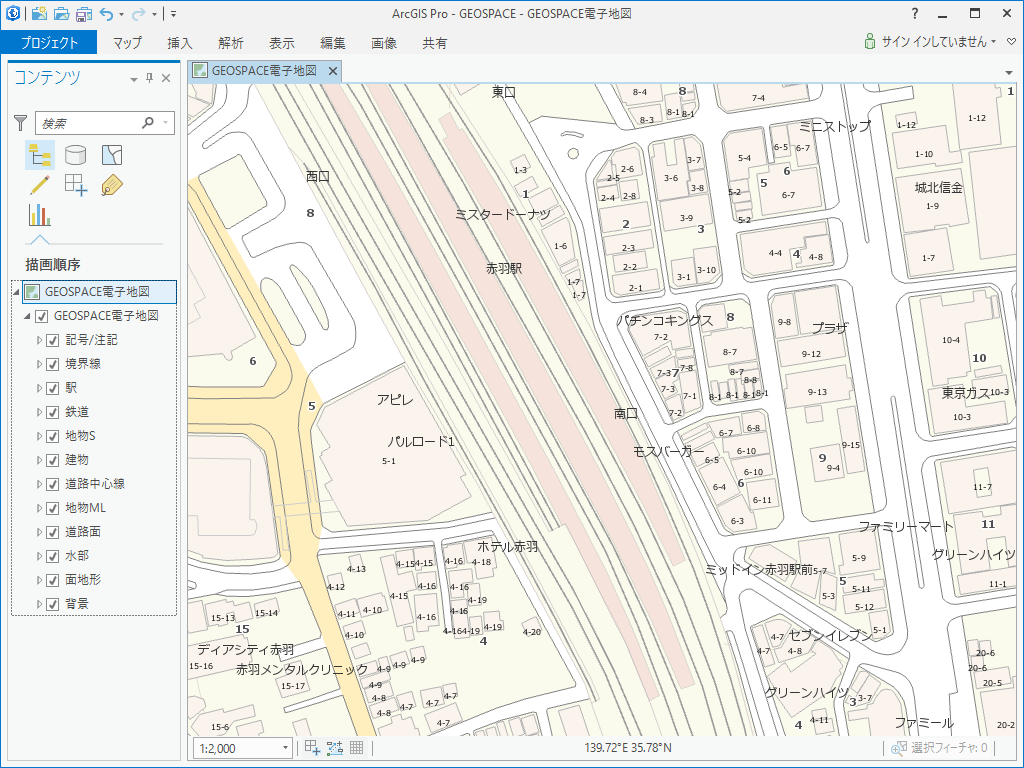This screenshot has width=1024, height=768.
Task: Save the project from the quick access toolbar
Action: coord(84,13)
